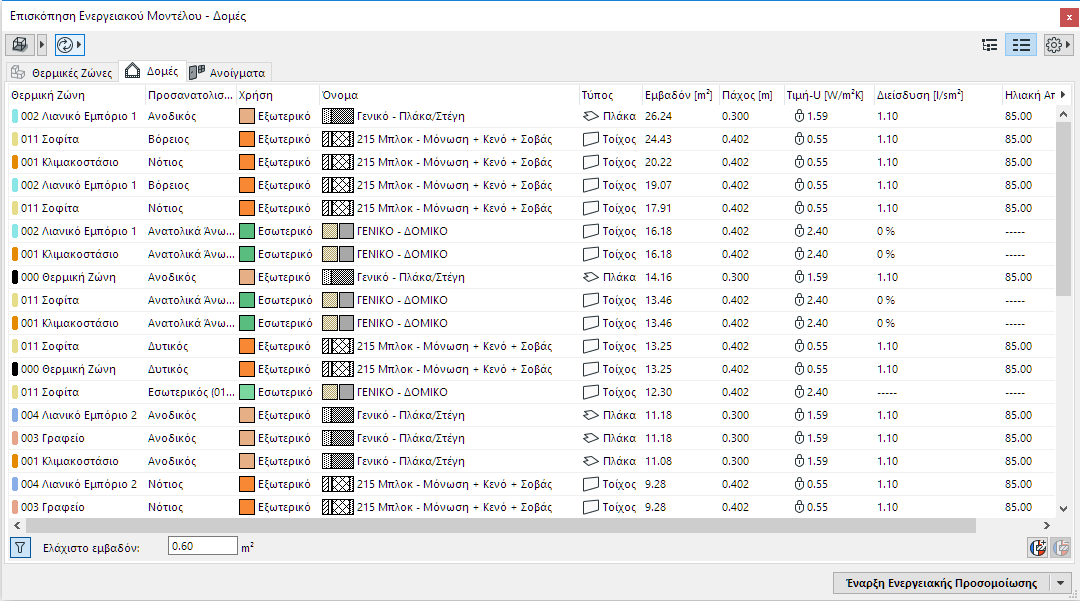This screenshot has height=601, width=1080.
Task: Click the horizontal scrollbar right arrow
Action: 1046,525
